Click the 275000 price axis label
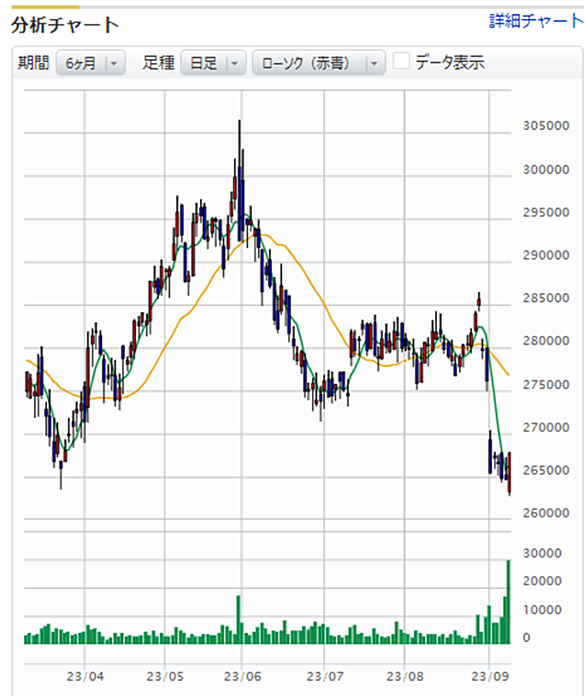Viewport: 586px width, 696px height. pos(546,384)
